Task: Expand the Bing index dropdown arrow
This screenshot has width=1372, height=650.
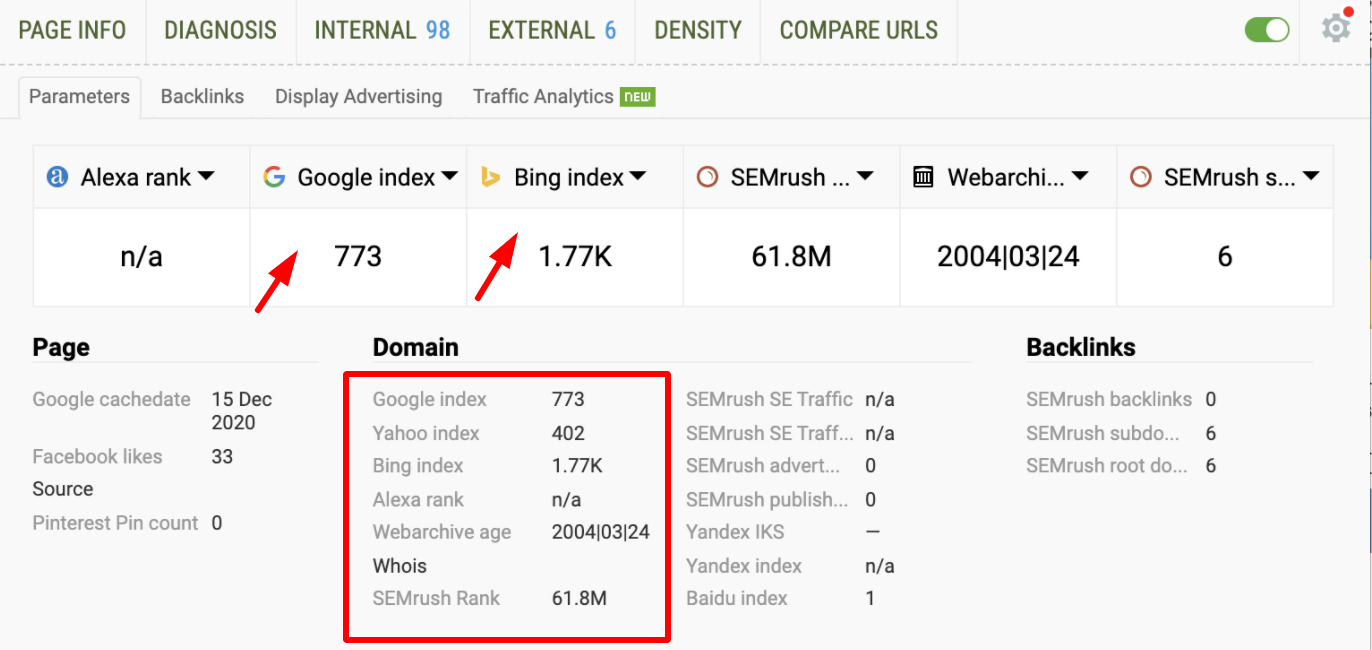Action: pos(638,177)
